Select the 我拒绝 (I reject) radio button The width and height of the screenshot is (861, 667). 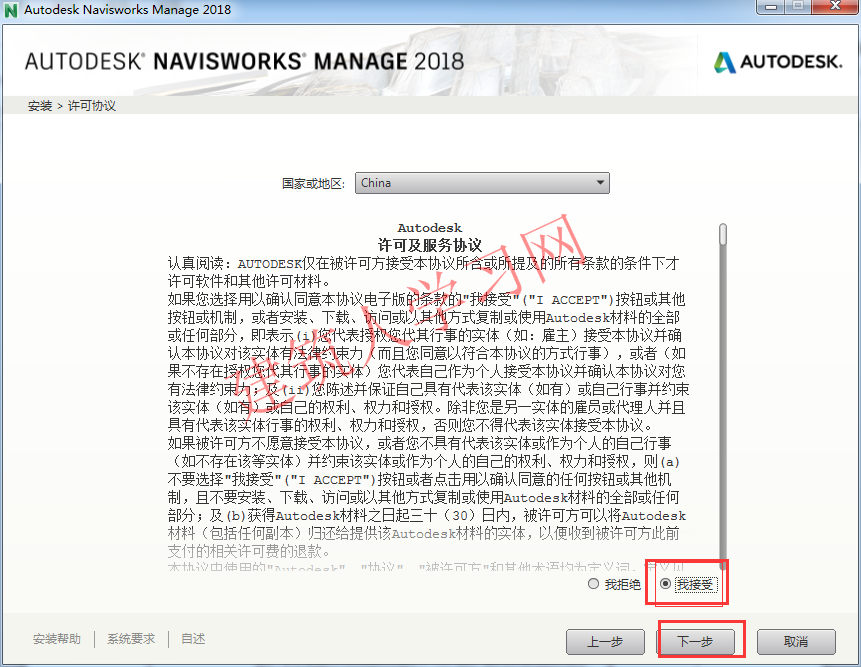click(593, 584)
